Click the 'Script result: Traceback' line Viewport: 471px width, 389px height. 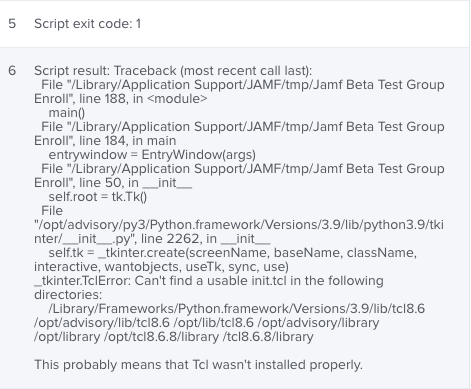(x=173, y=71)
